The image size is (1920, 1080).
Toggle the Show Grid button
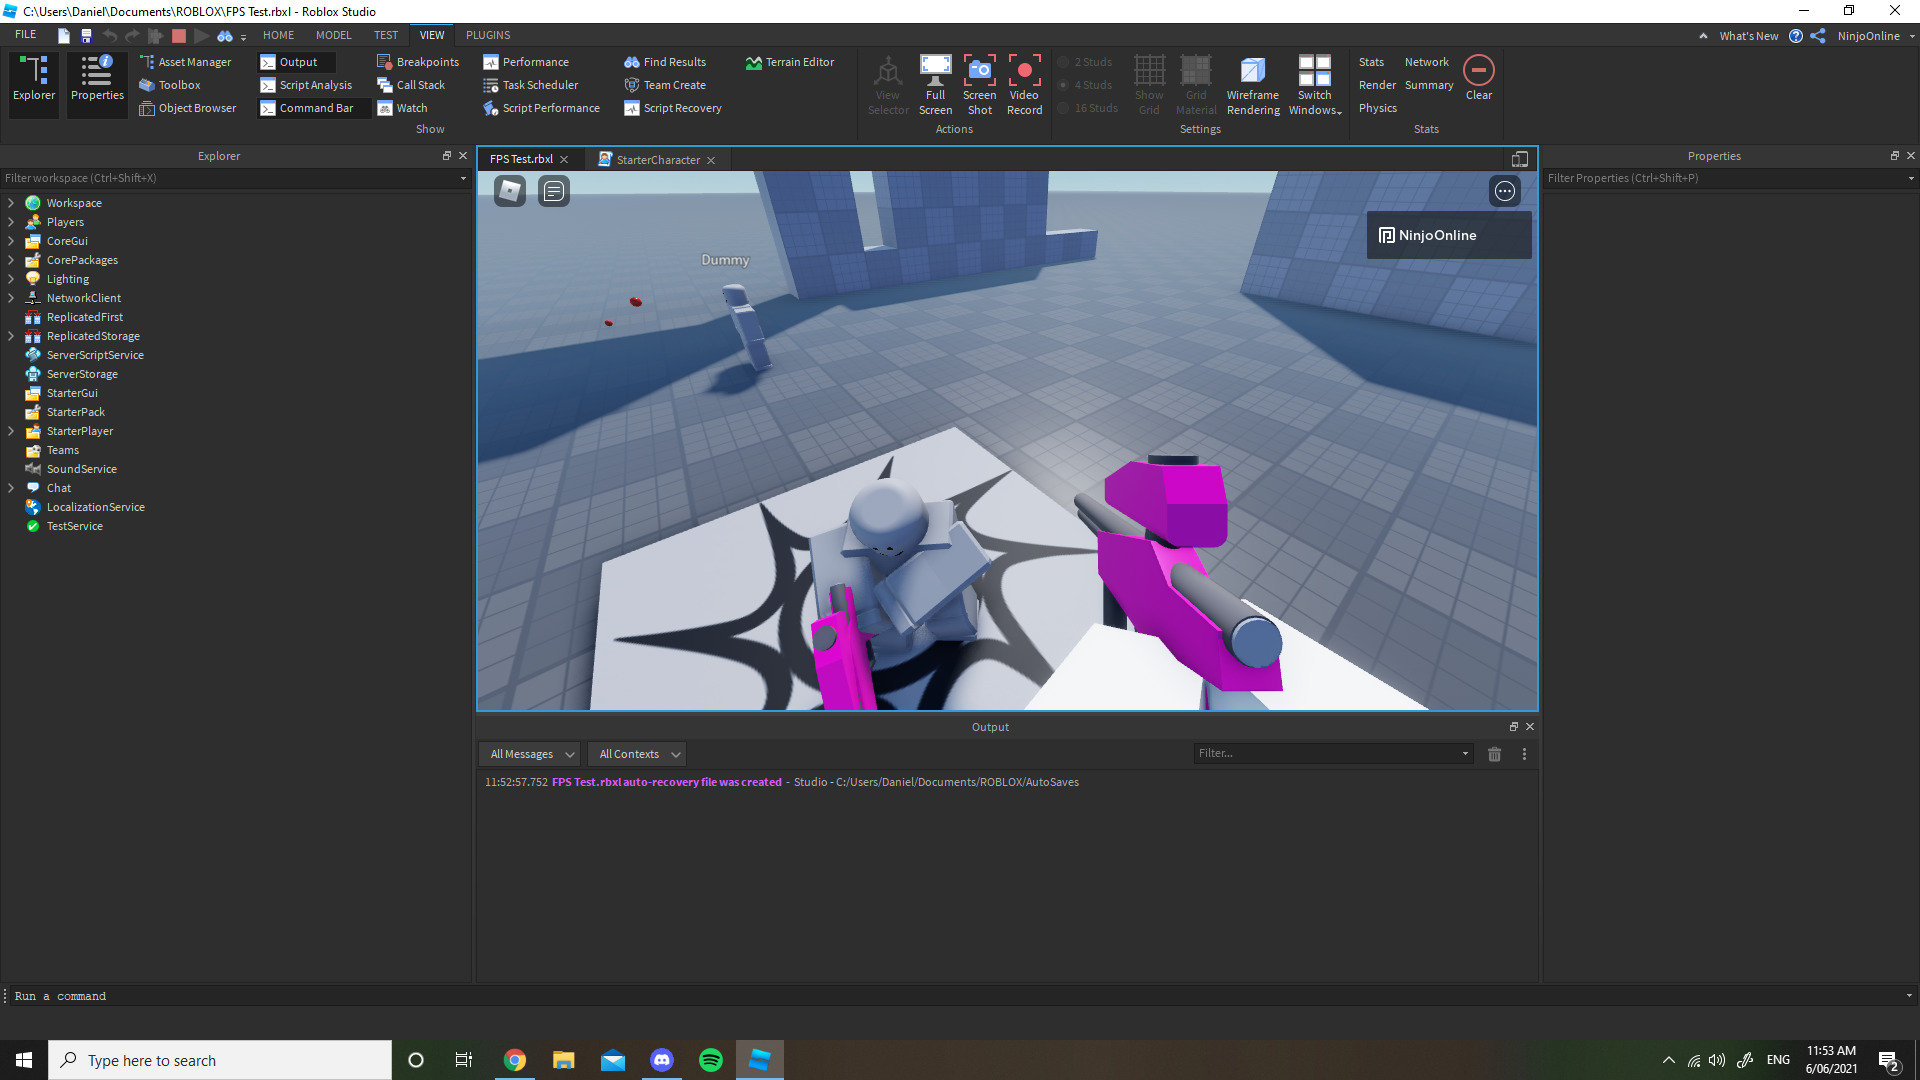coord(1149,85)
